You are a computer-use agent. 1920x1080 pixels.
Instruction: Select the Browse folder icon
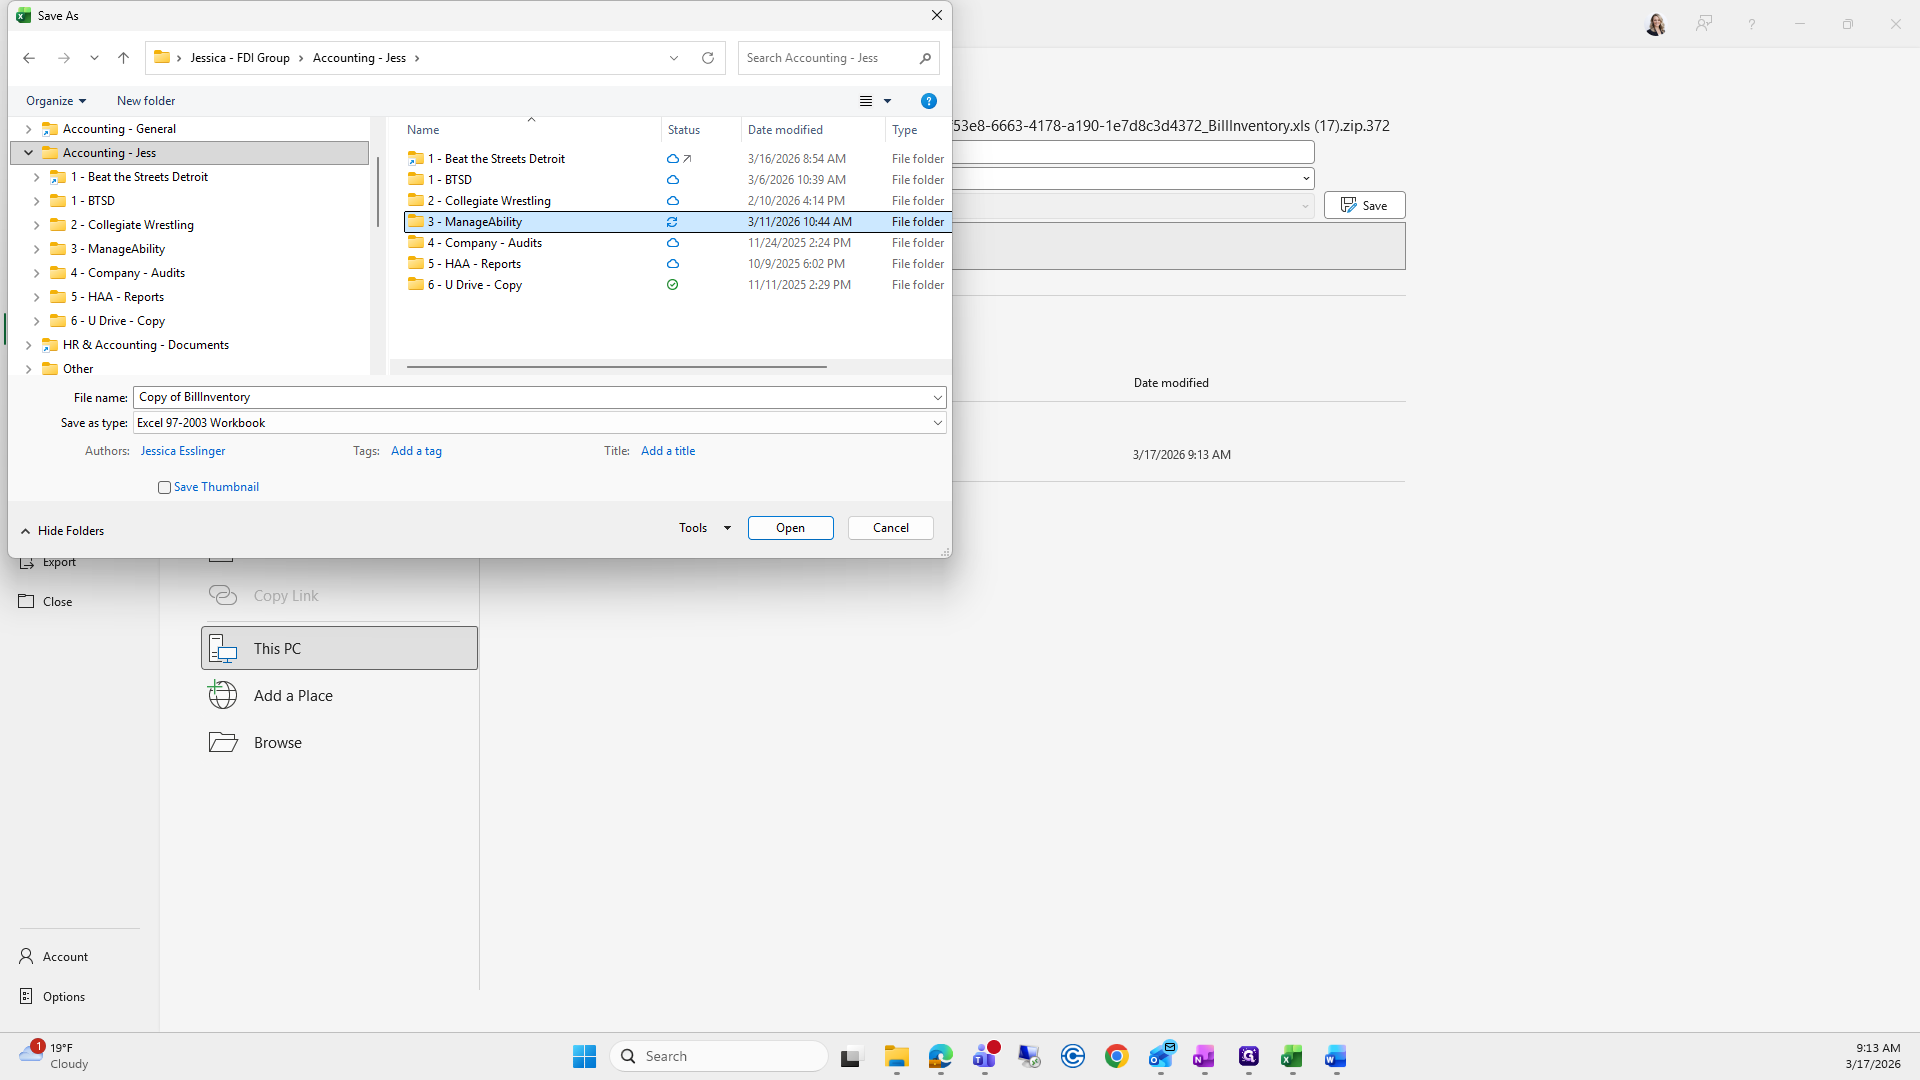[x=223, y=742]
